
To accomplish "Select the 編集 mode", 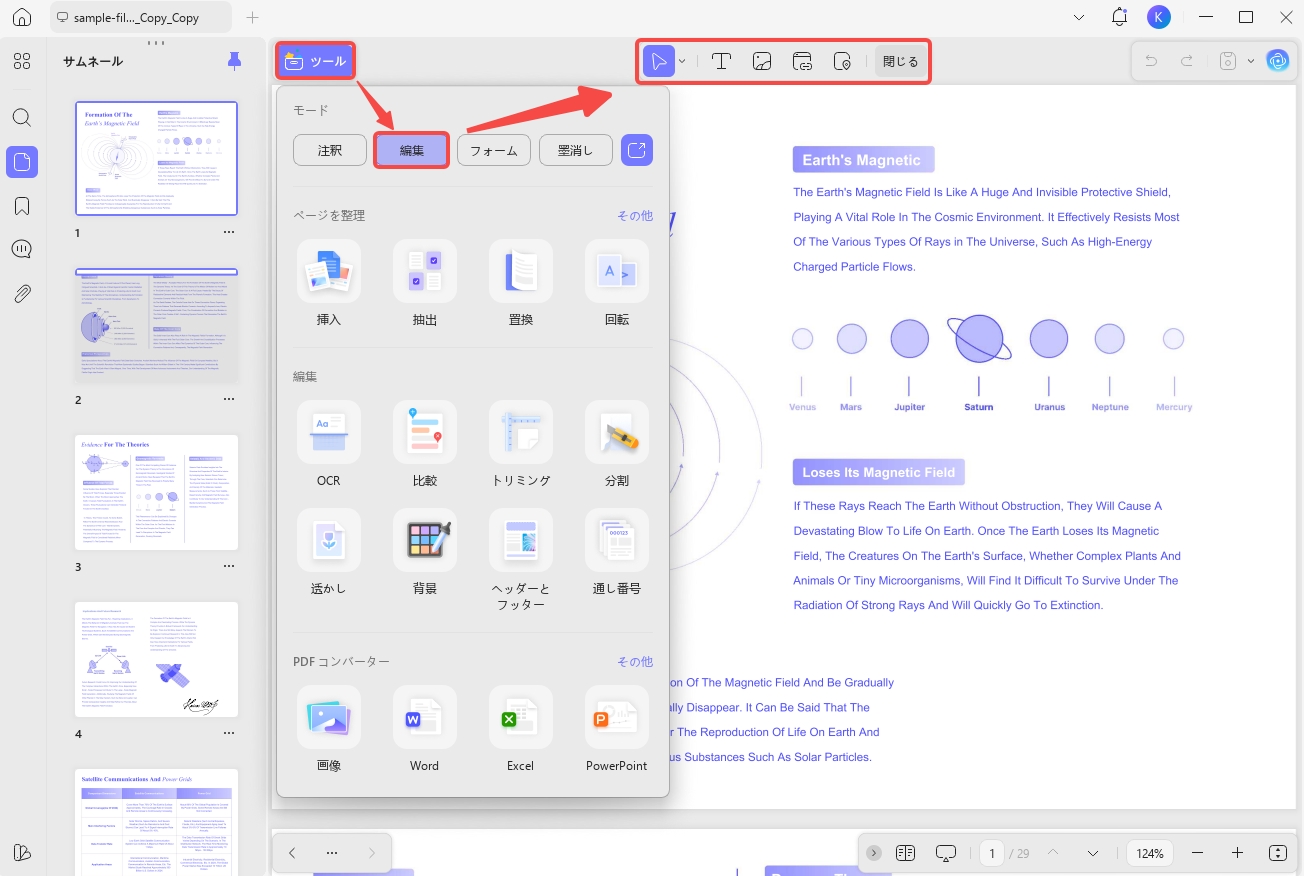I will pos(412,150).
